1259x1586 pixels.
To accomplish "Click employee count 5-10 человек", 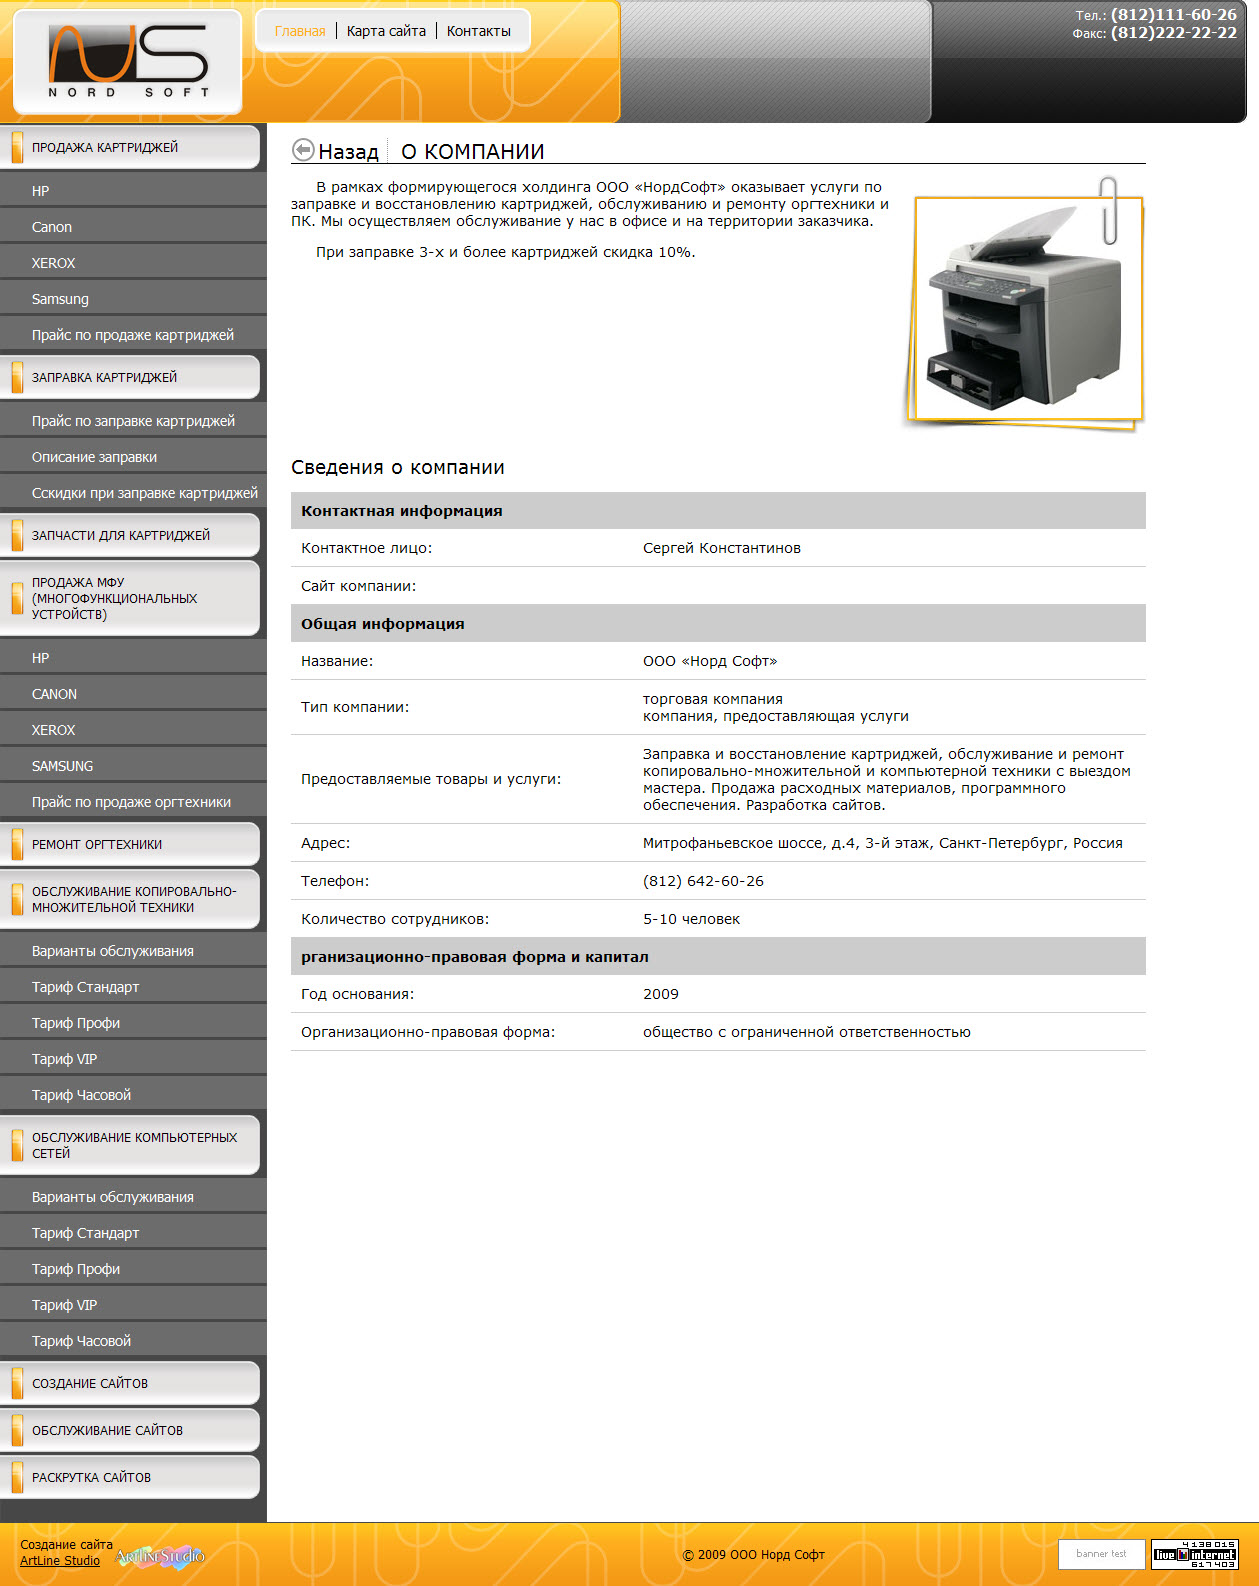I will [x=692, y=919].
